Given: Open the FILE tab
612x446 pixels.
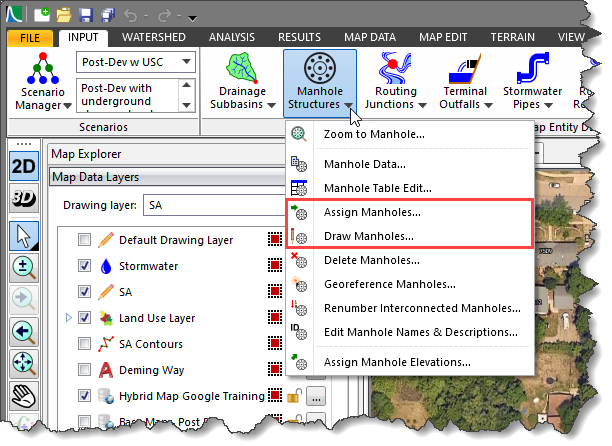Looking at the screenshot, I should (30, 38).
